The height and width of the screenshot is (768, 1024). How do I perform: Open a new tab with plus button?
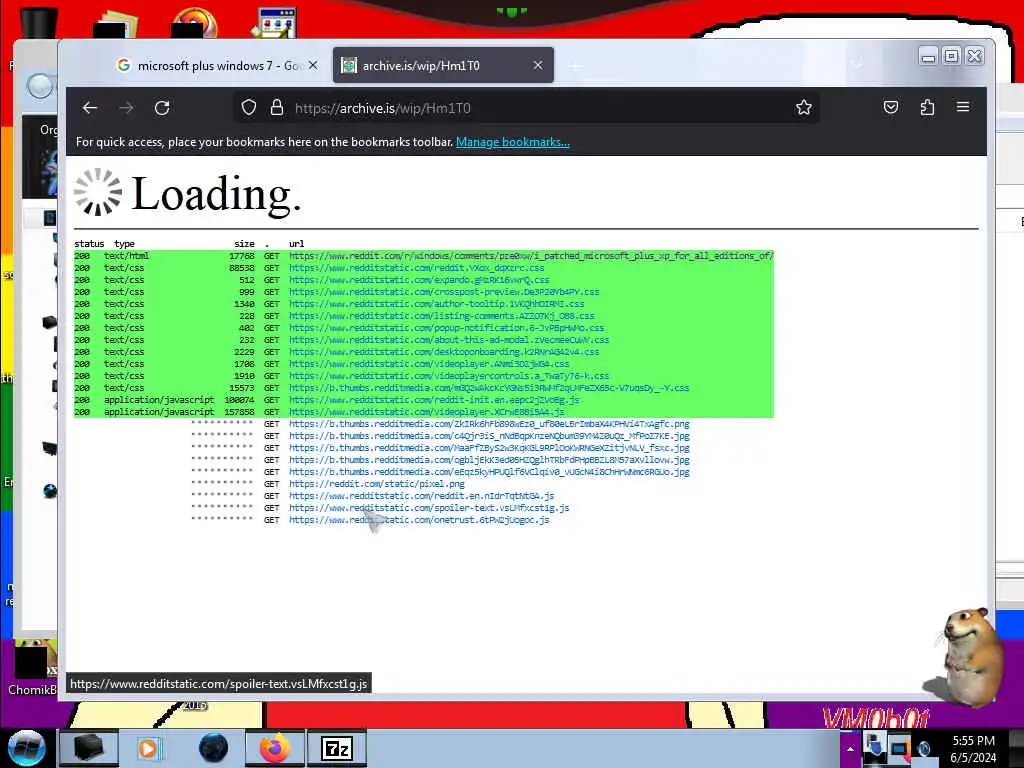[575, 66]
